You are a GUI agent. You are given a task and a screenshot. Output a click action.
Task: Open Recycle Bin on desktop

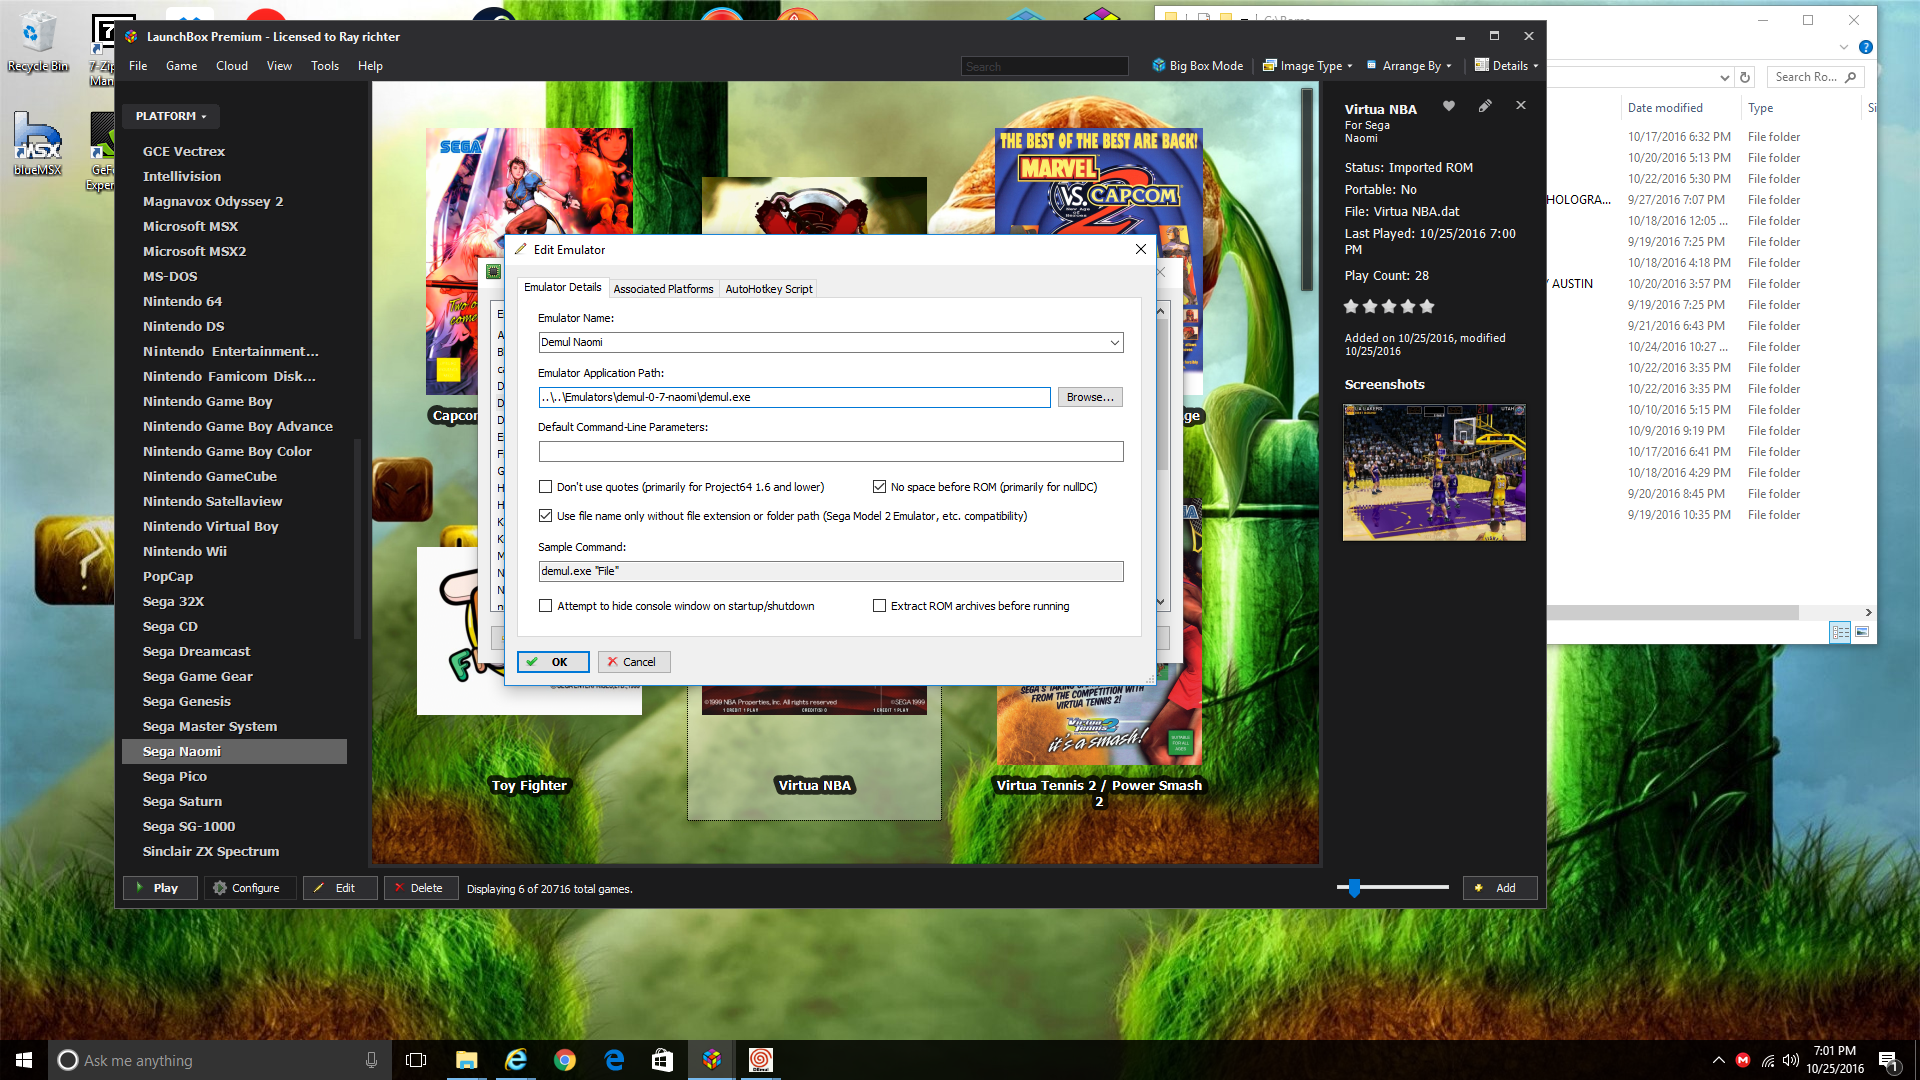coord(37,42)
